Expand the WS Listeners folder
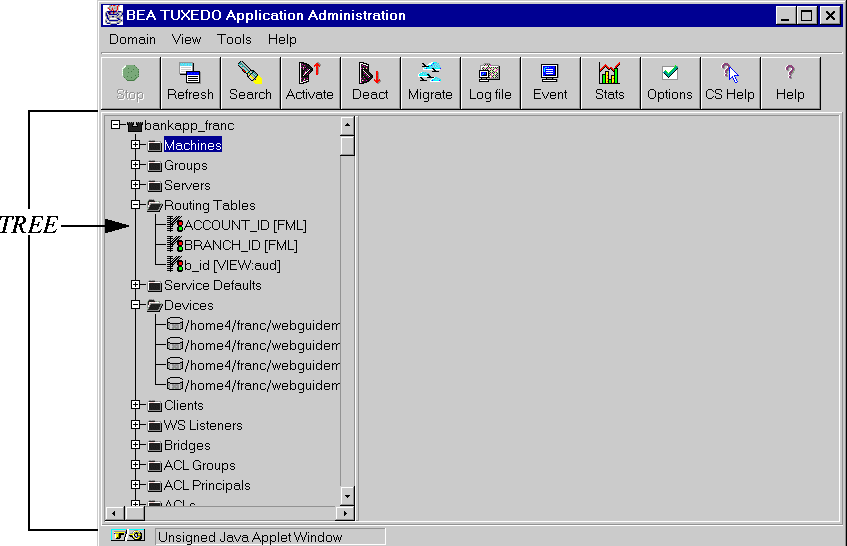Viewport: 847px width, 546px height. pos(136,424)
